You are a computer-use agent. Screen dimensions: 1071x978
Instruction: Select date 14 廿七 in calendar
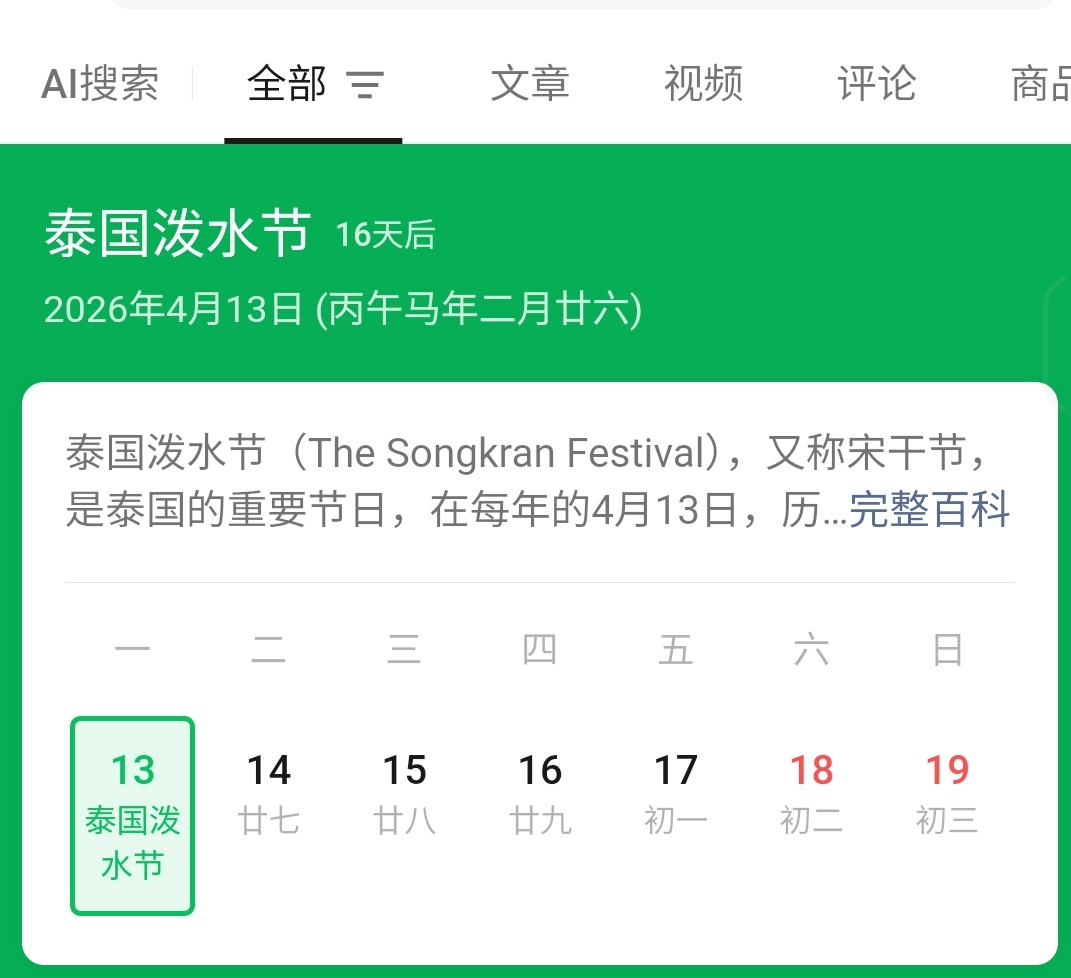[x=269, y=795]
